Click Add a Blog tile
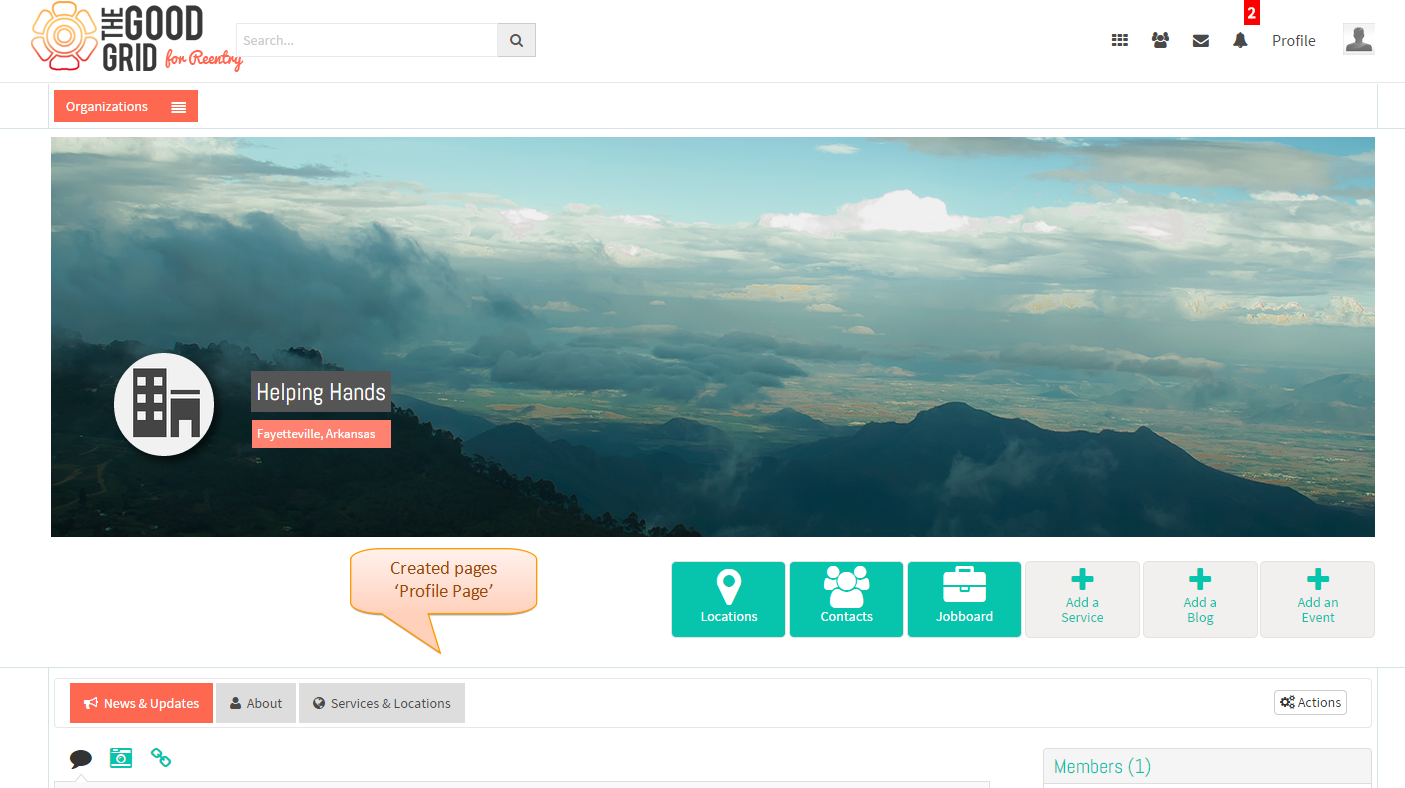Viewport: 1405px width, 788px height. 1200,599
